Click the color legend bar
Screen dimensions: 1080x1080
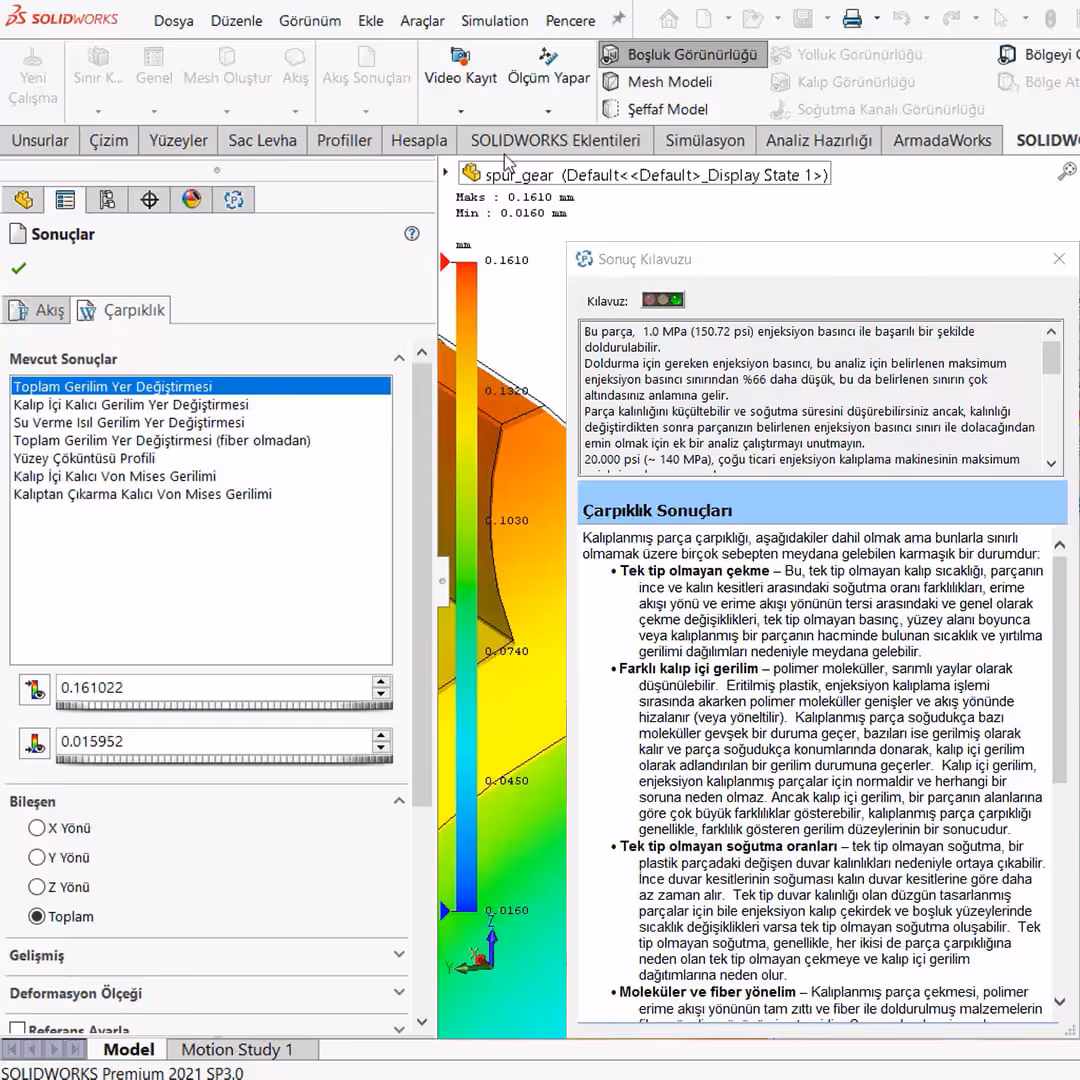pyautogui.click(x=466, y=586)
